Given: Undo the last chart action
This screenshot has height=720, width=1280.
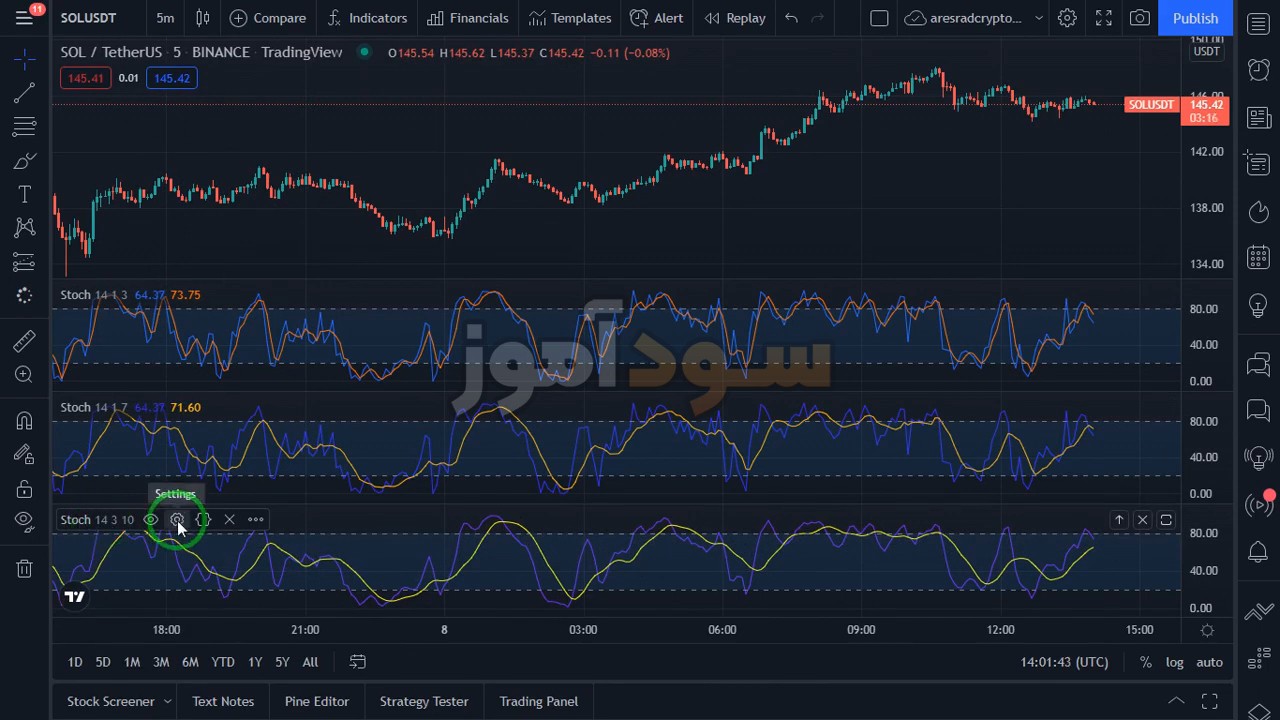Looking at the screenshot, I should coord(791,18).
